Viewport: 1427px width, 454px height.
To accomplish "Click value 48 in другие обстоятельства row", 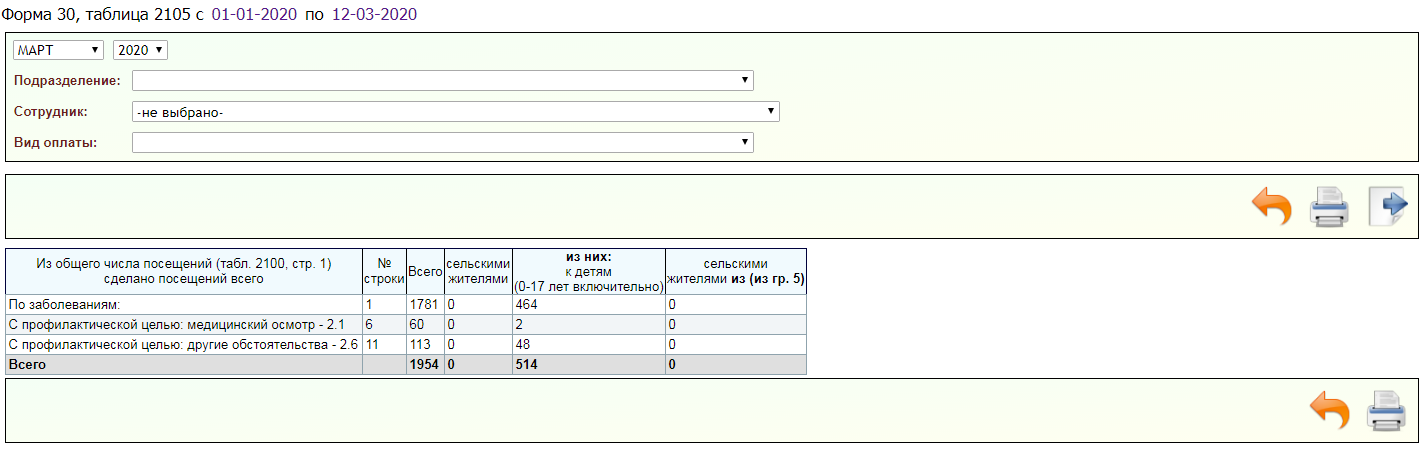I will tap(522, 345).
